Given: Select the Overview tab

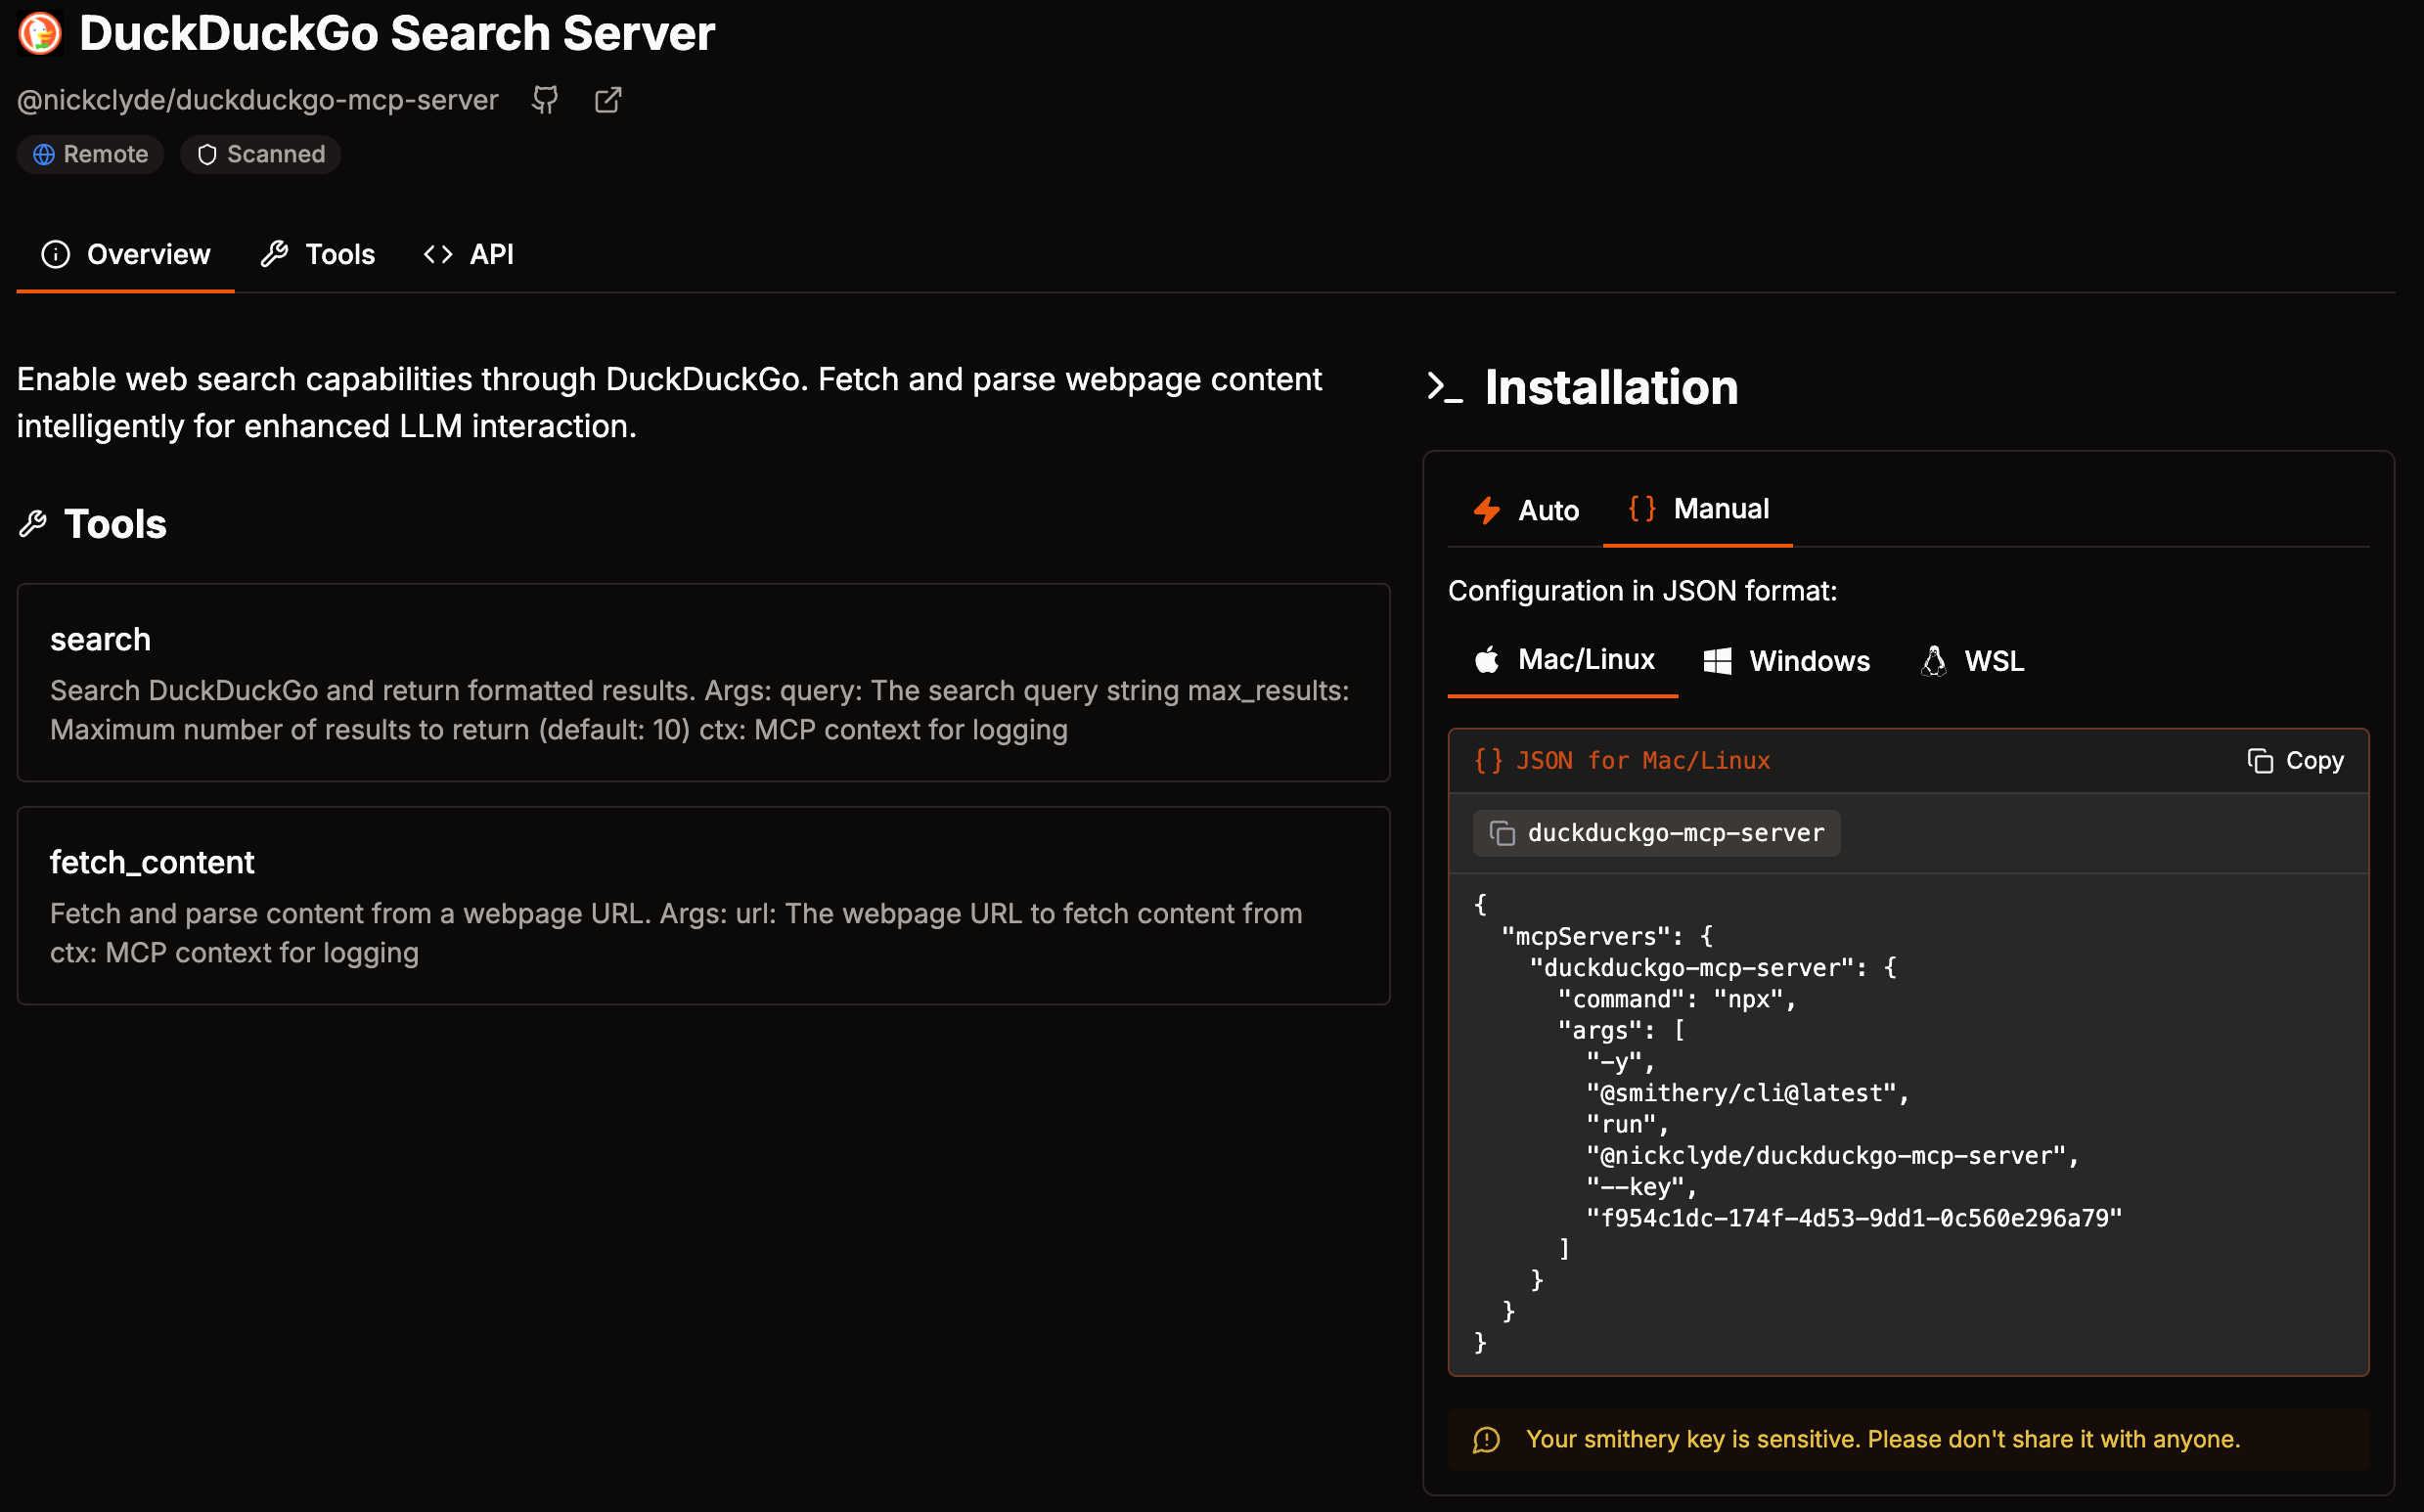Looking at the screenshot, I should (126, 254).
